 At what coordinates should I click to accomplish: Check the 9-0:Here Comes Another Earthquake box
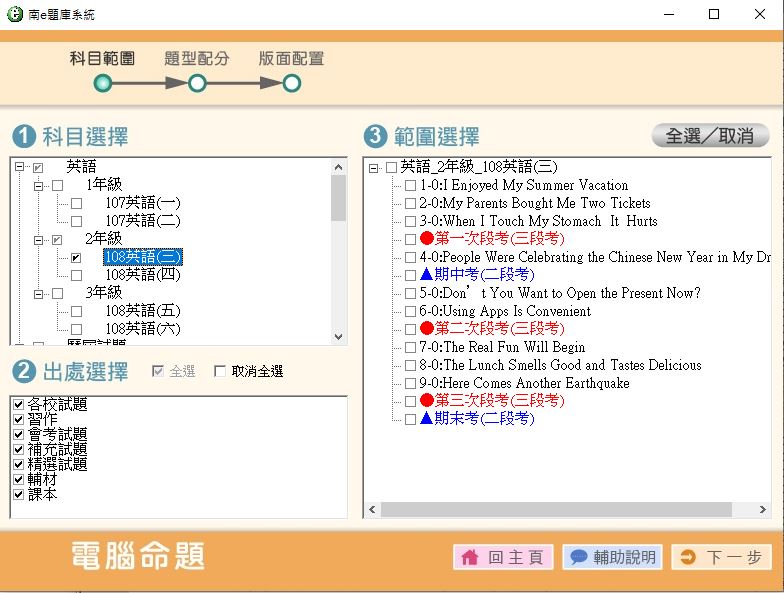[410, 384]
